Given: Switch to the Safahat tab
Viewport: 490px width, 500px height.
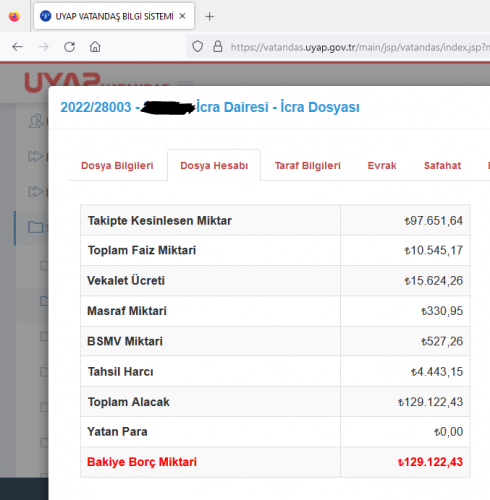Looking at the screenshot, I should tap(442, 166).
